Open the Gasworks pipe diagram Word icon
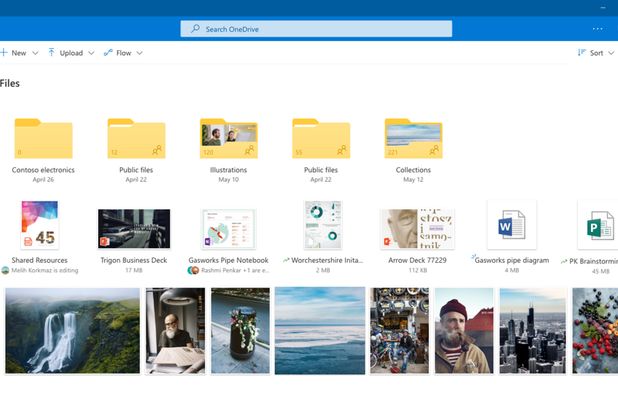The height and width of the screenshot is (394, 618). pyautogui.click(x=512, y=225)
